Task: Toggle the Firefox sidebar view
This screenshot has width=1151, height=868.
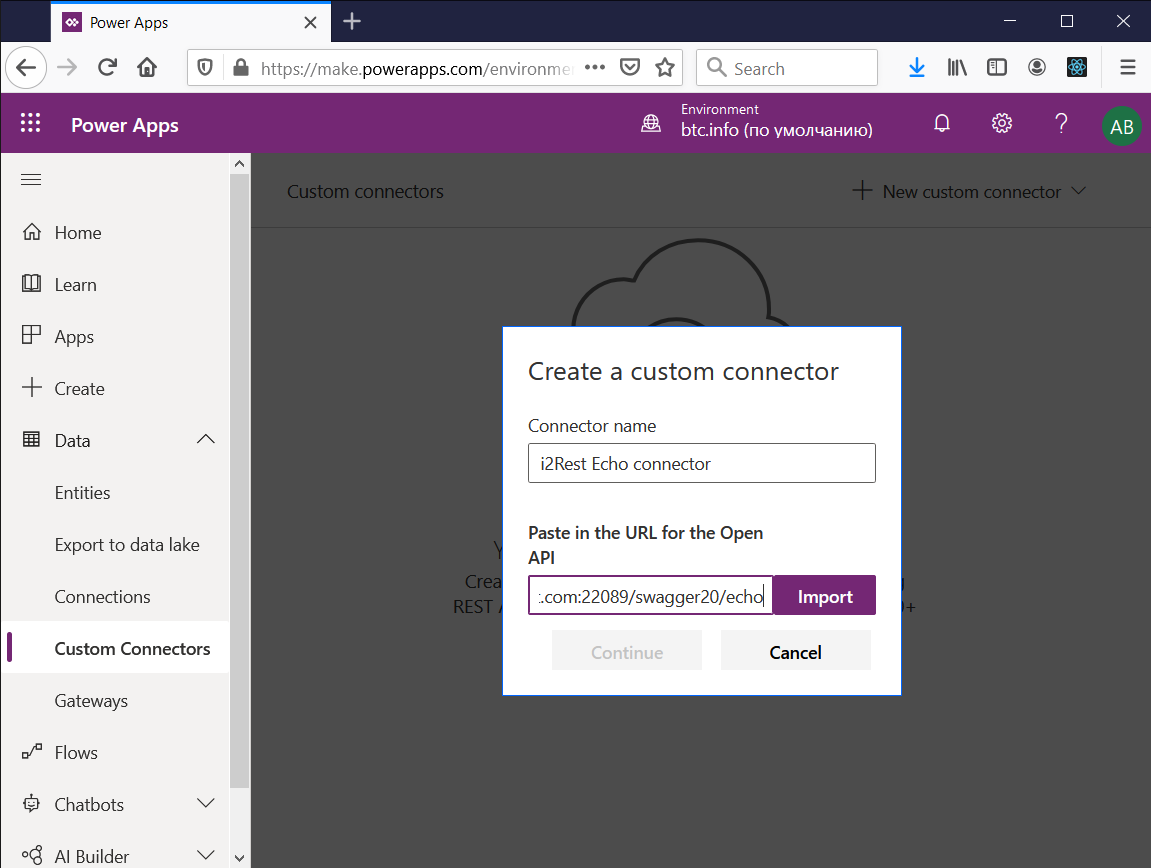Action: click(997, 68)
